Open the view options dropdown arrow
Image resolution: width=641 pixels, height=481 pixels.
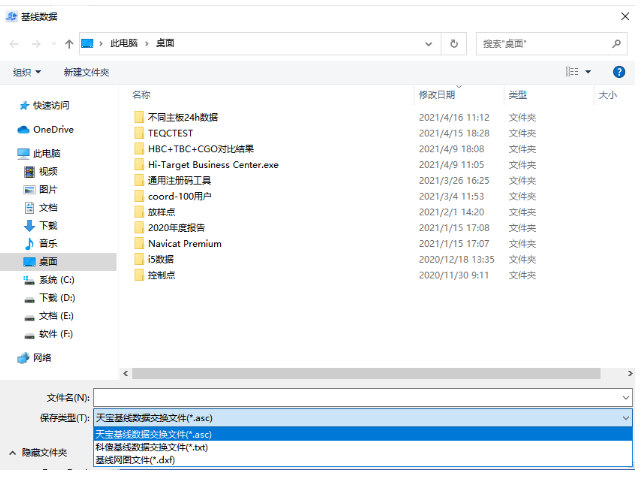(588, 72)
